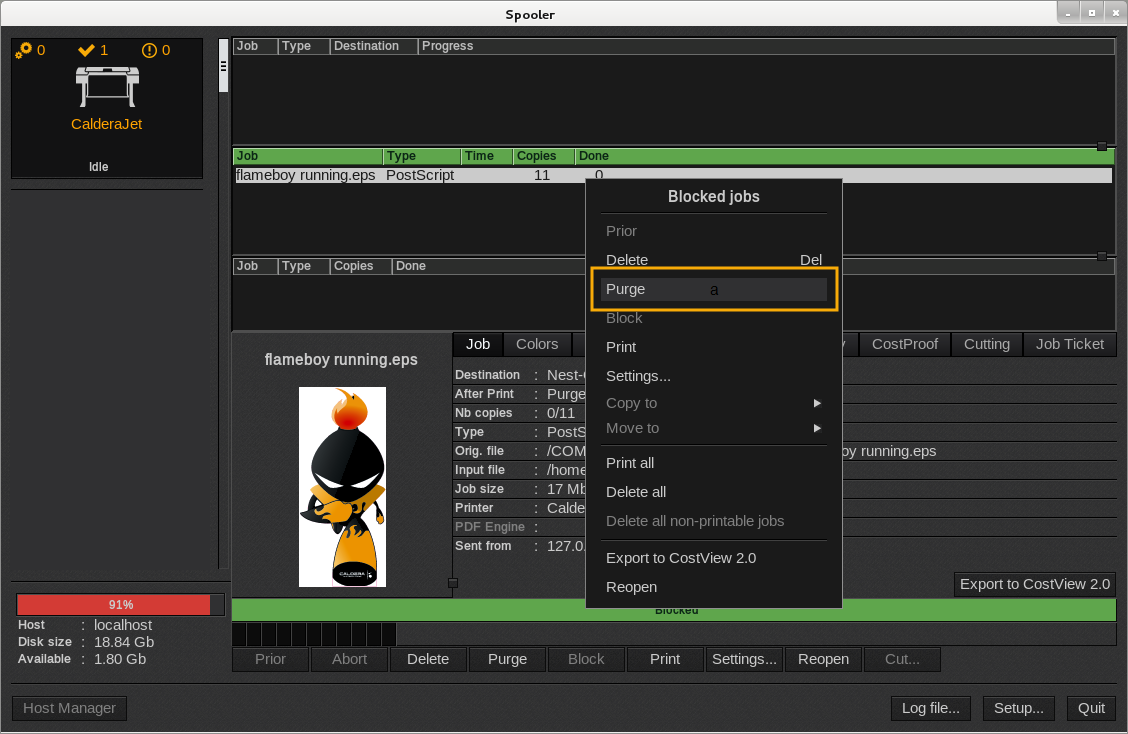Expand the Move to submenu arrow
The width and height of the screenshot is (1128, 734).
point(817,428)
